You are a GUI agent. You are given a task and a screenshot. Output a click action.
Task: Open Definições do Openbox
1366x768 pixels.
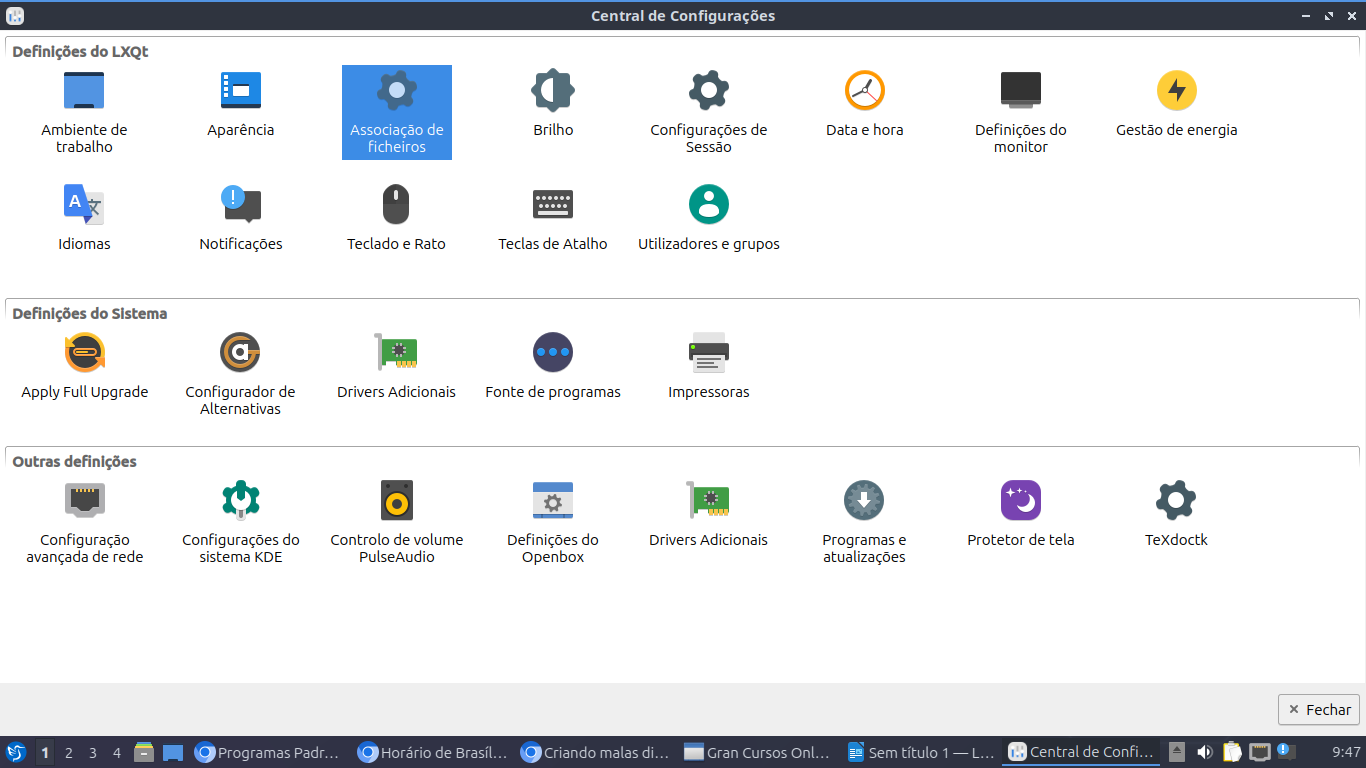point(553,522)
